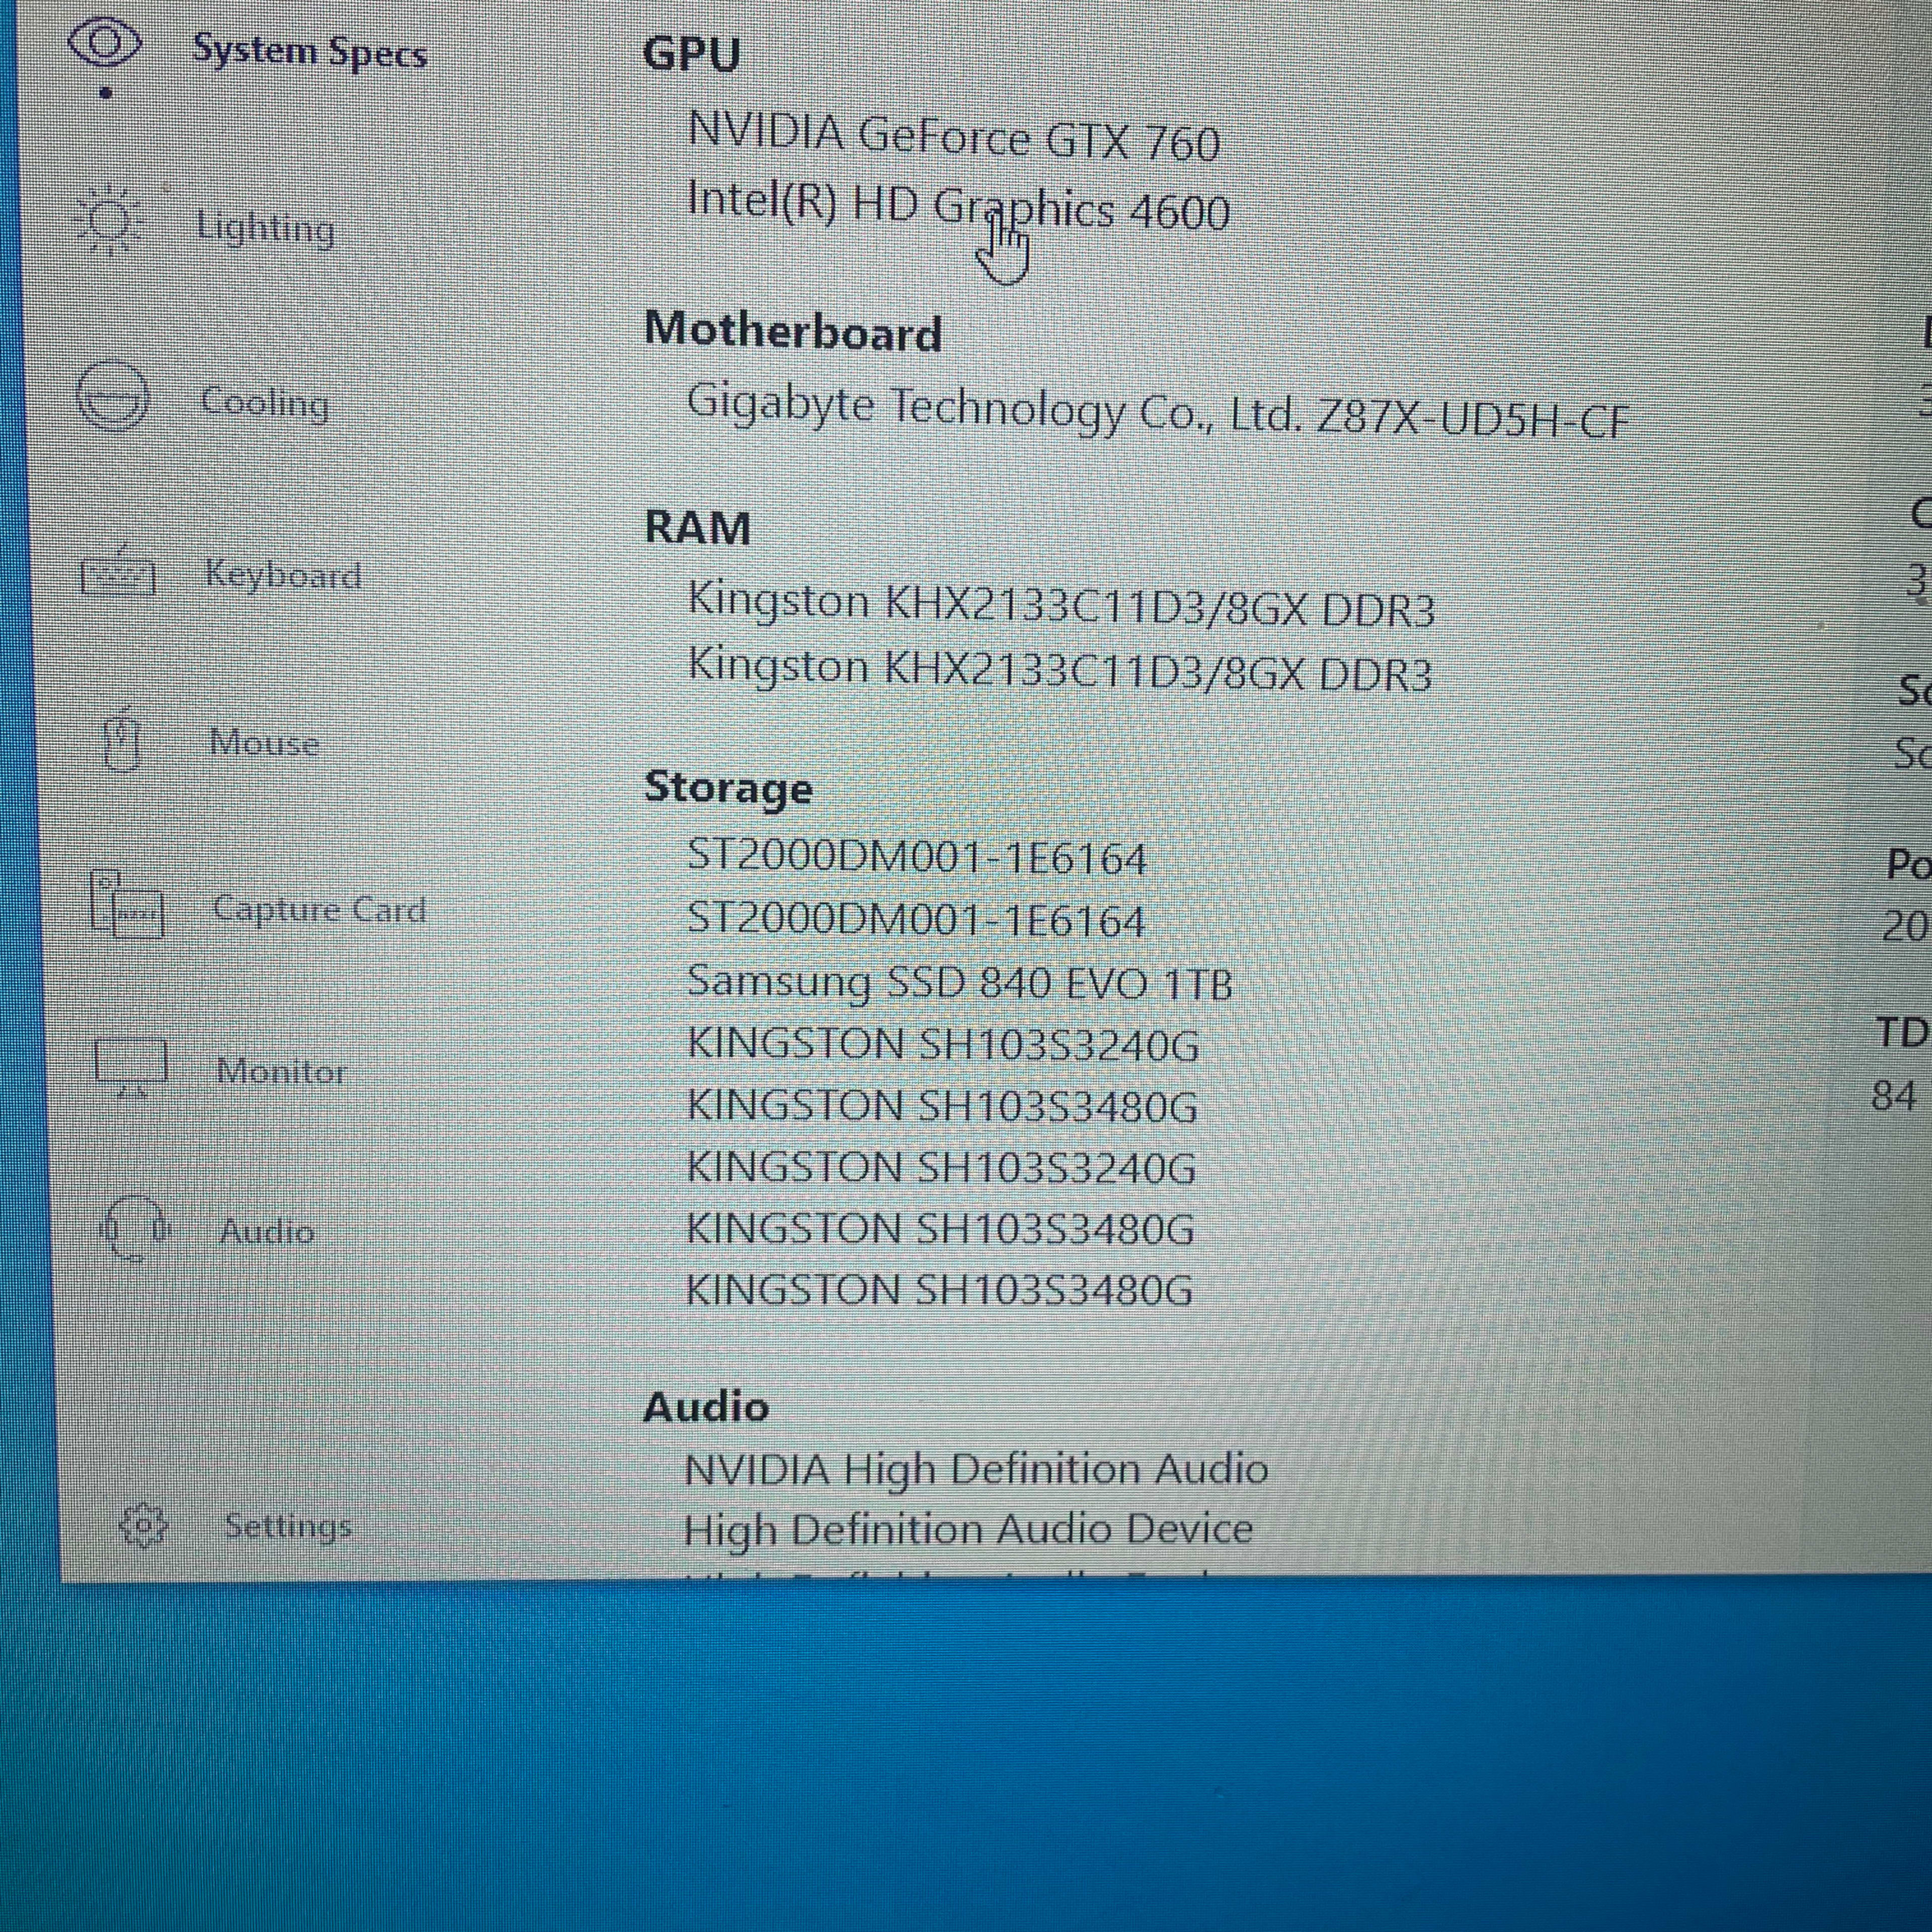Click the second KINGSTON SH103S3240G entry
The height and width of the screenshot is (1932, 1932).
(940, 1167)
